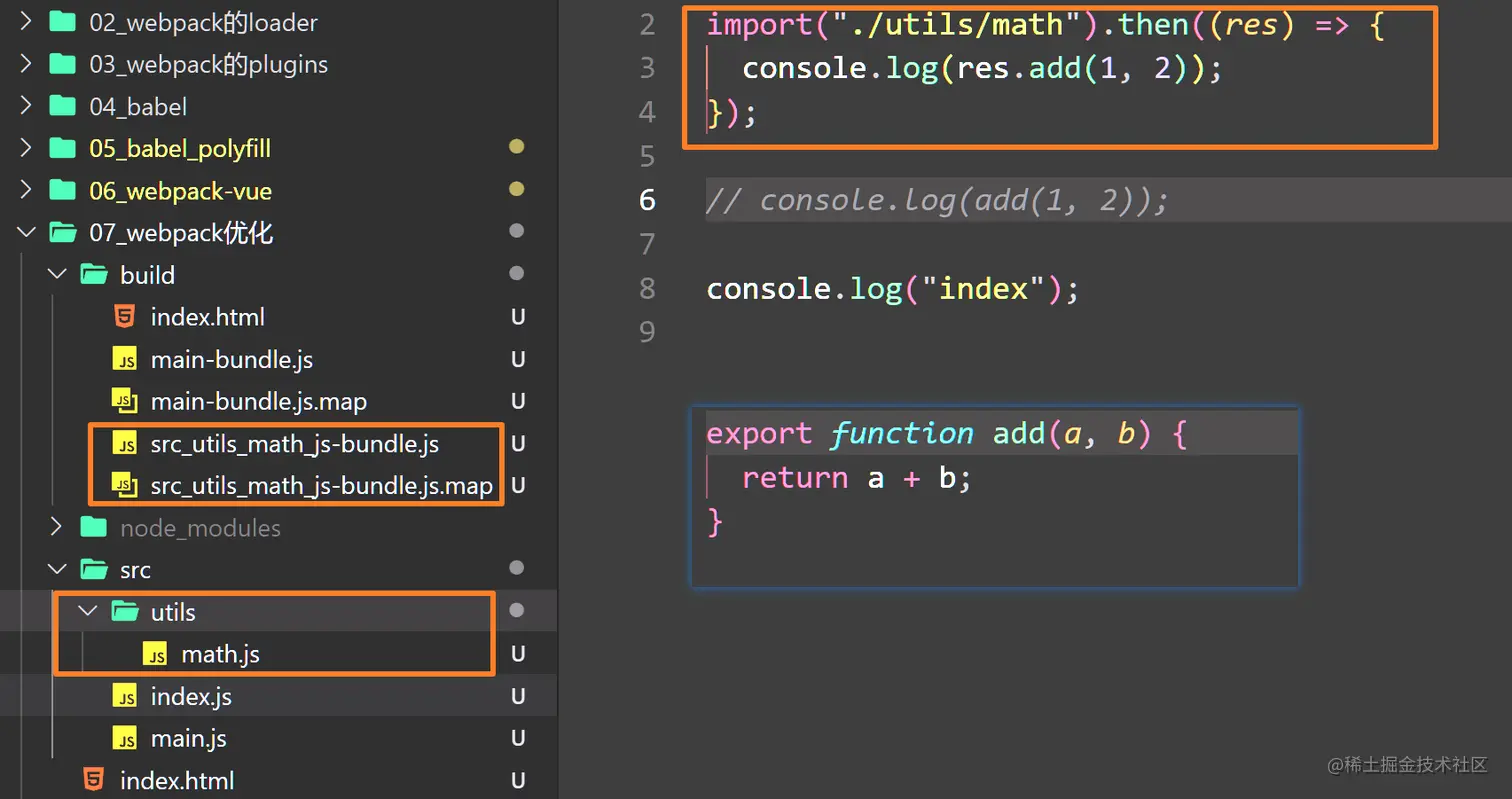
Task: Click the 04_babel folder icon
Action: (x=63, y=106)
